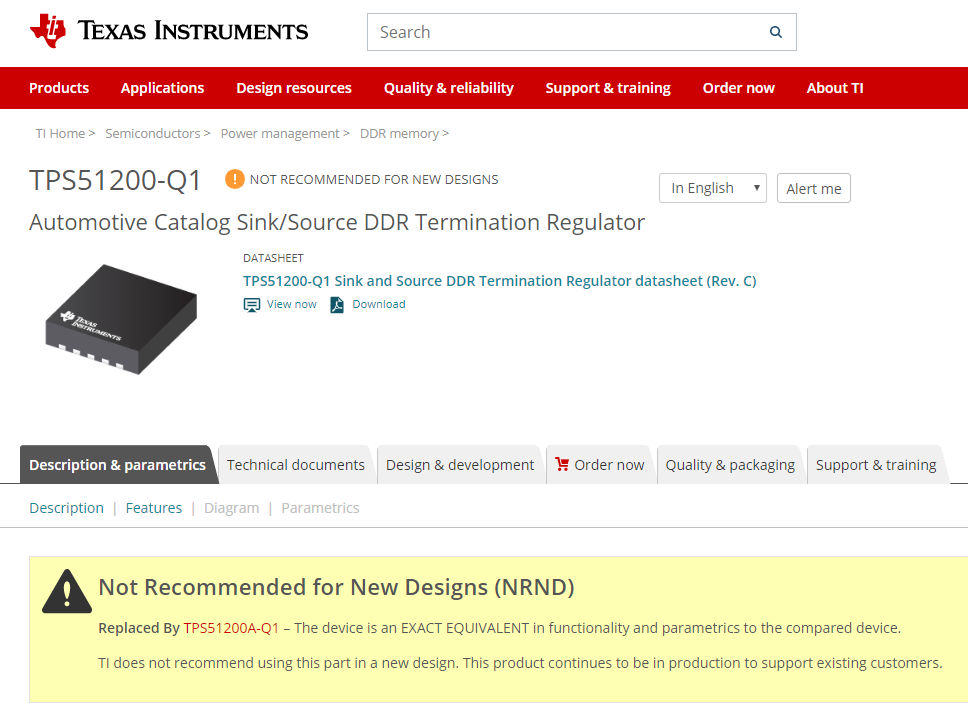Click the black warning triangle in yellow notice
The height and width of the screenshot is (713, 968).
67,591
